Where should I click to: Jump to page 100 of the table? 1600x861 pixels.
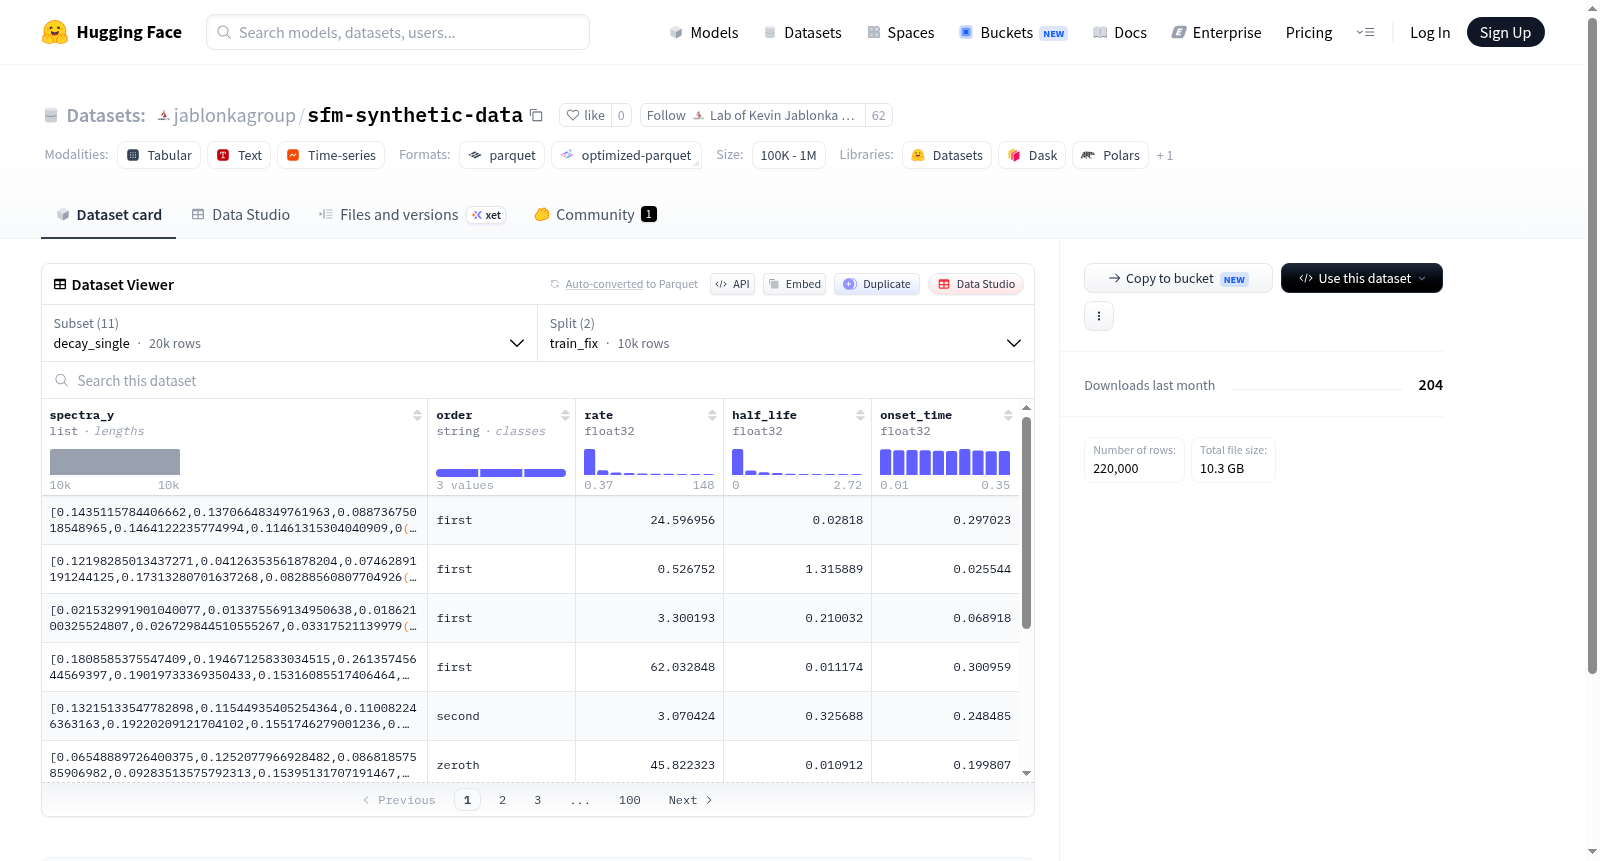(630, 800)
